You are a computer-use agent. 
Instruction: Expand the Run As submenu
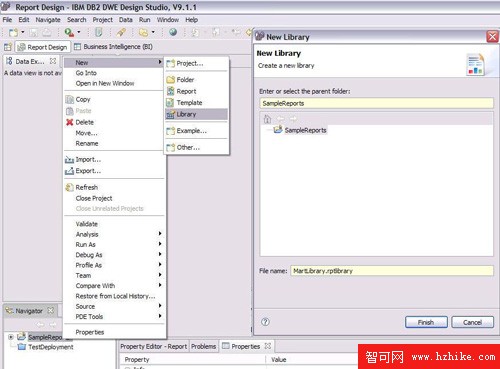click(x=114, y=245)
